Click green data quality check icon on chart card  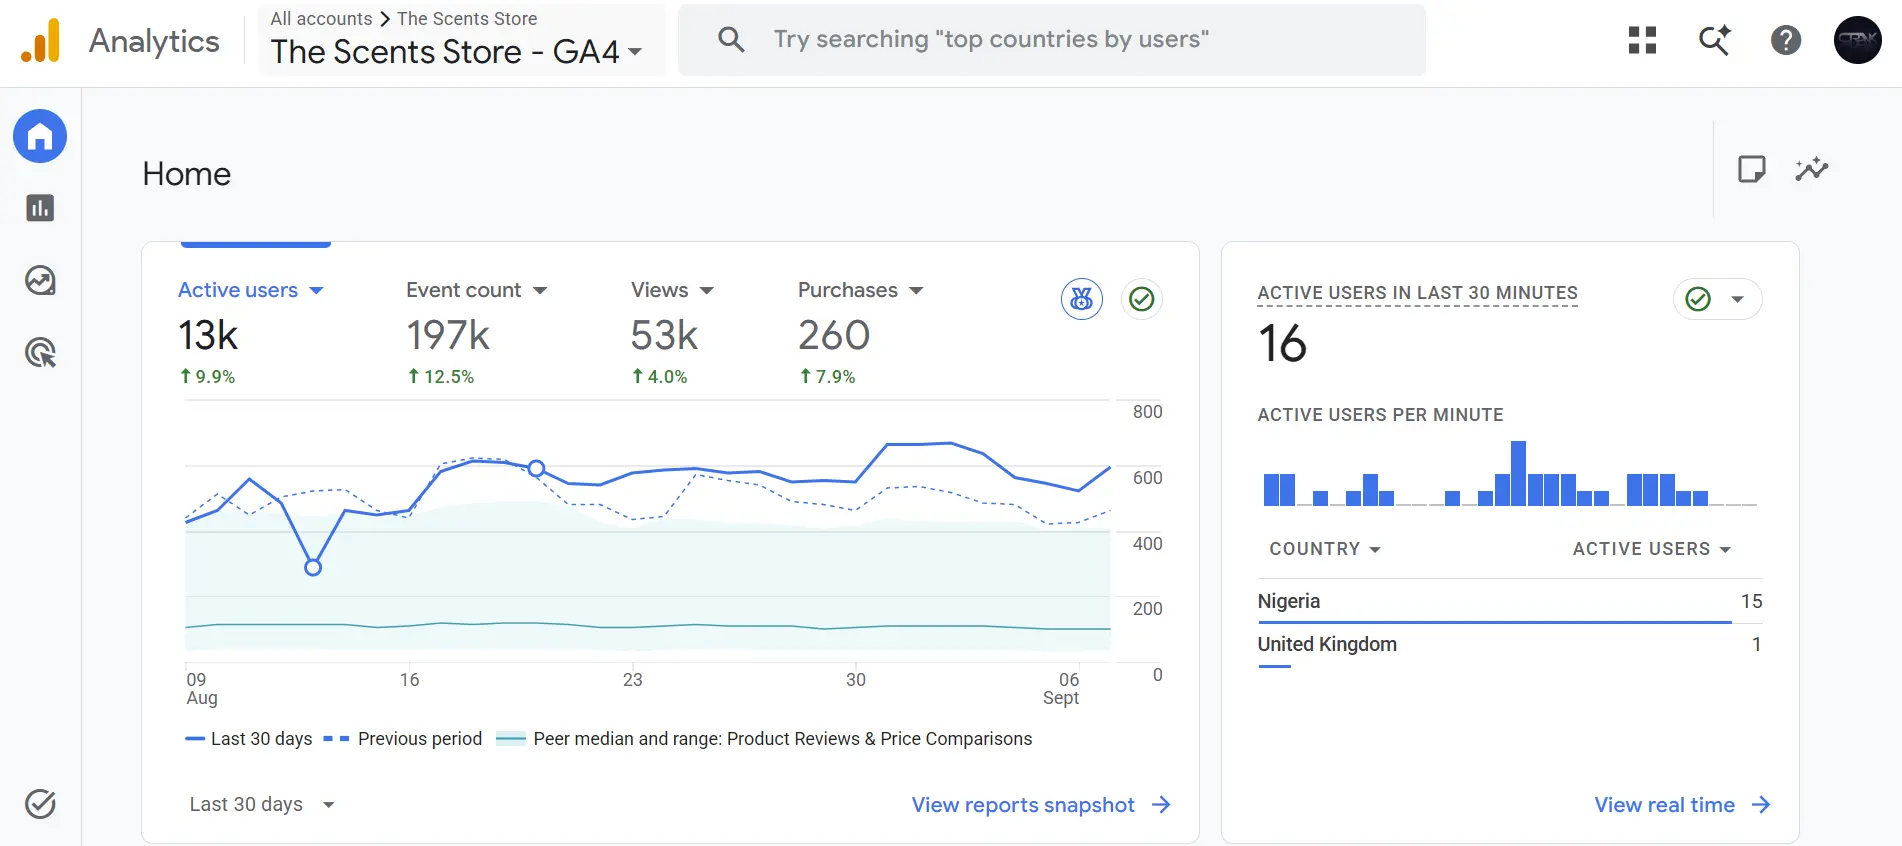click(x=1142, y=299)
